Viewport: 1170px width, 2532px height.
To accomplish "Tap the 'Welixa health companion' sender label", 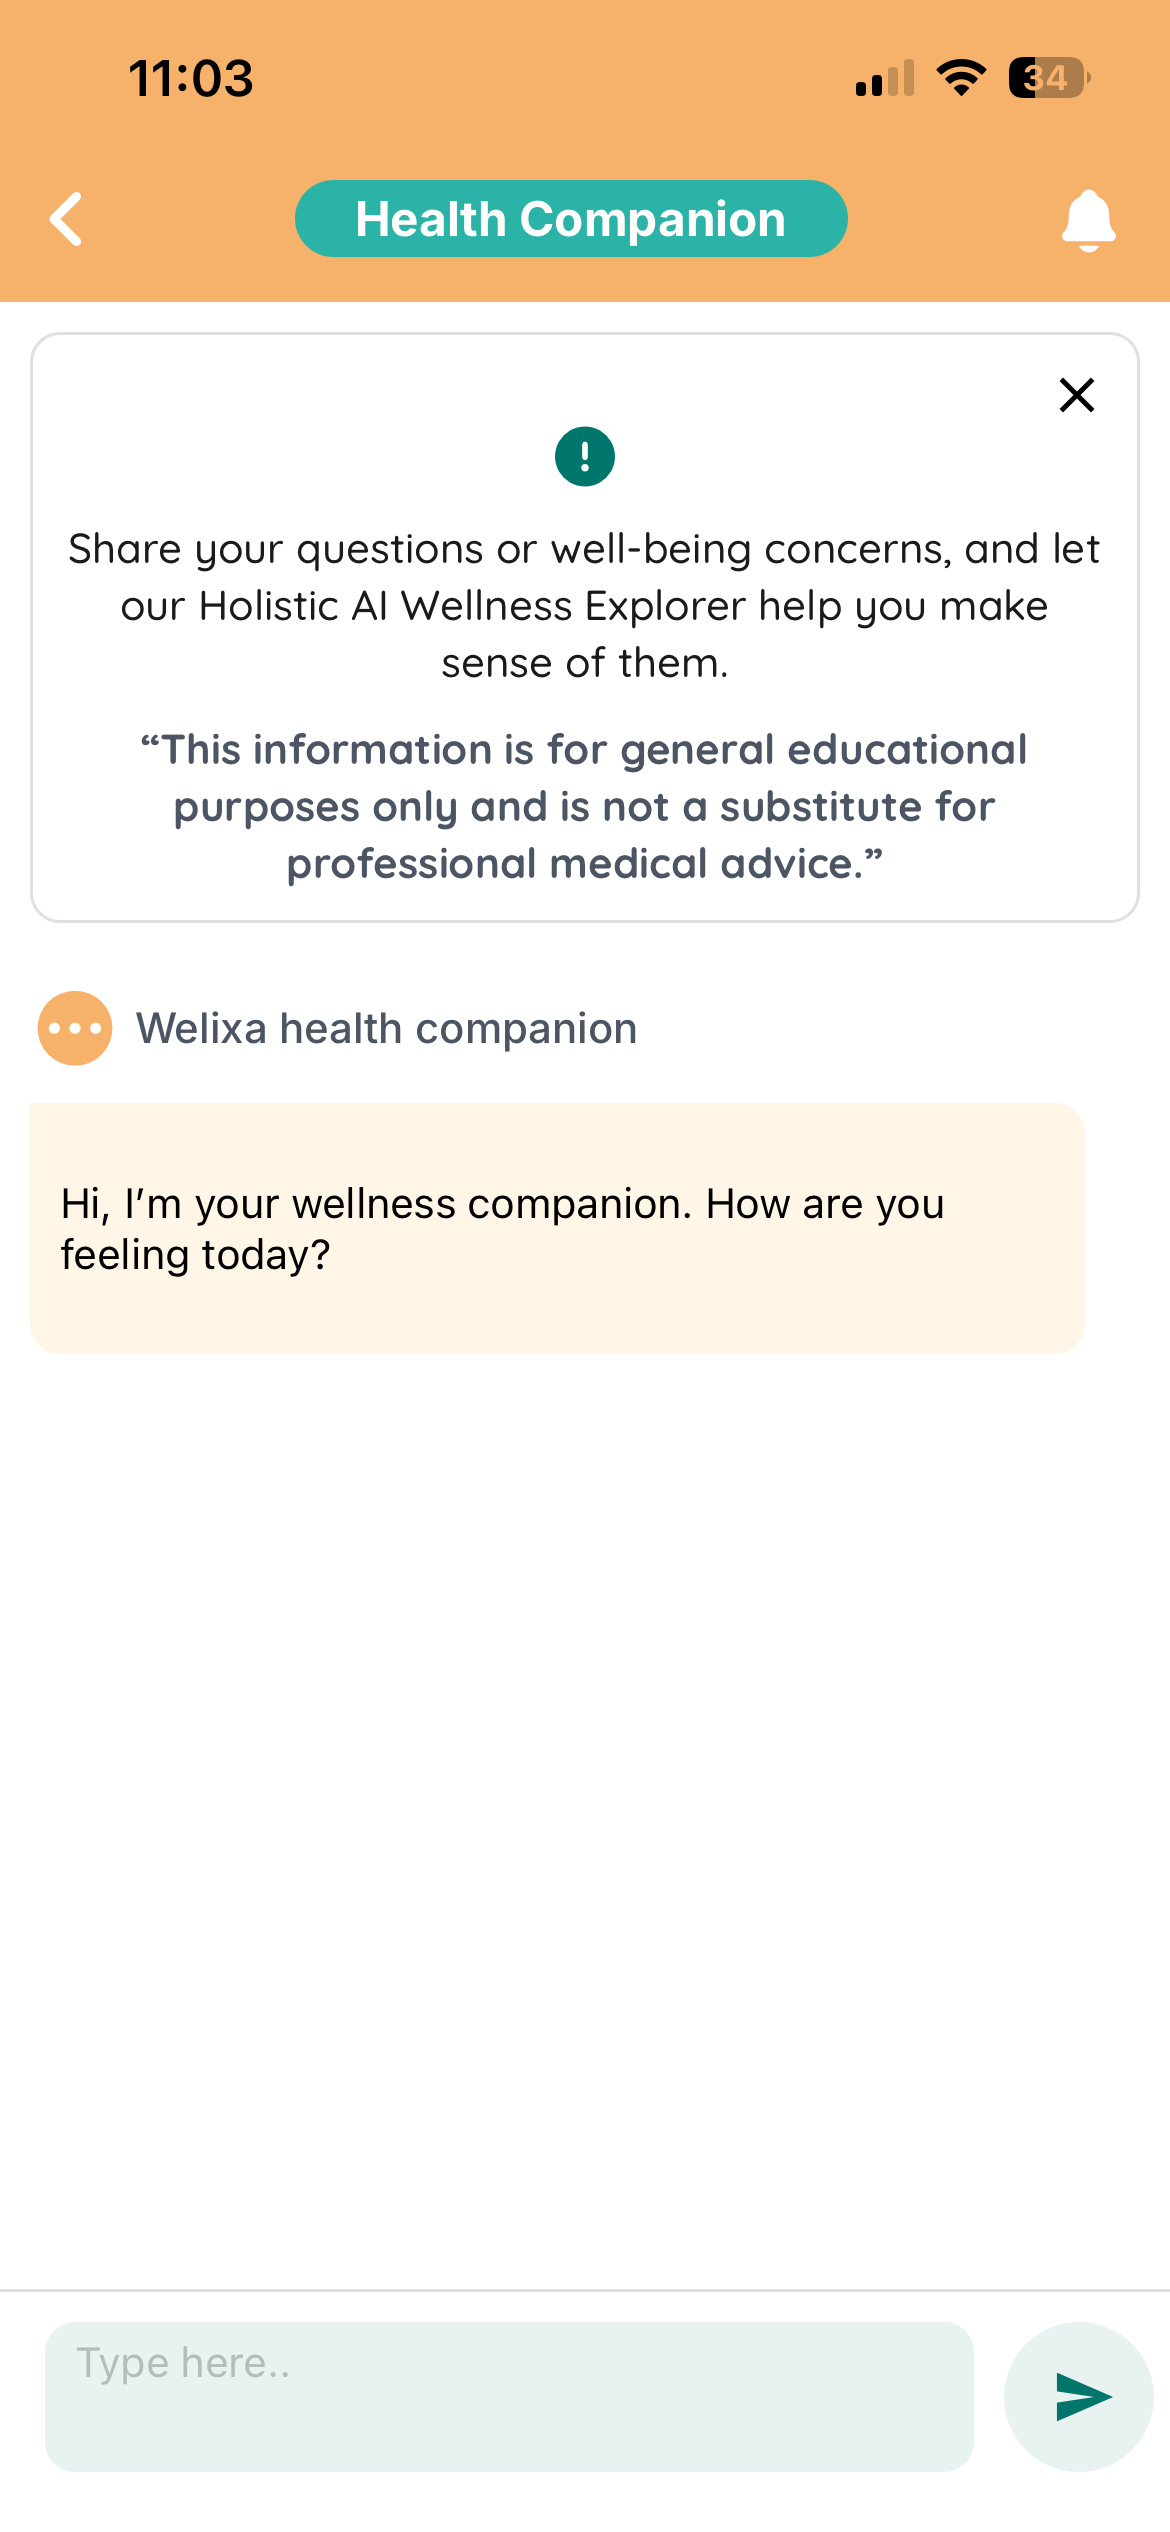I will [386, 1028].
